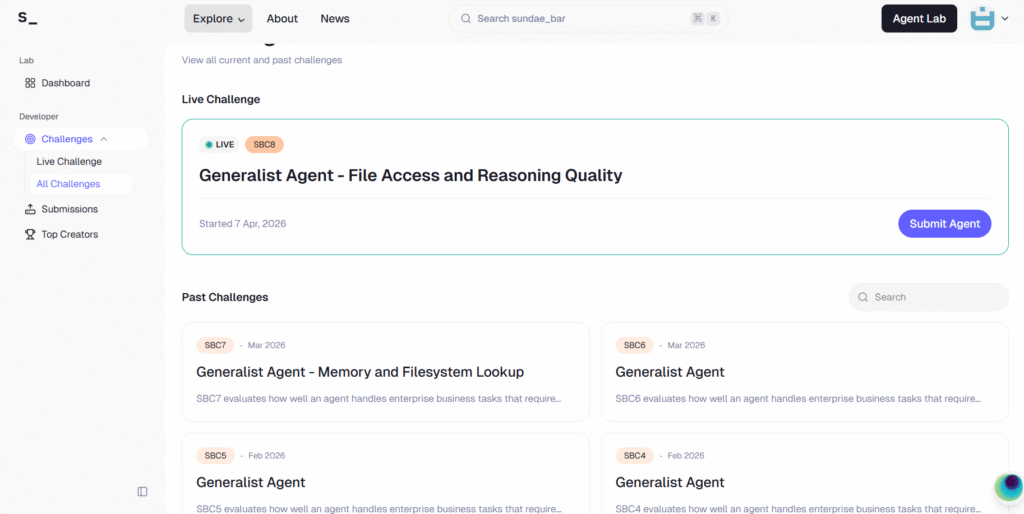Viewport: 1024px width, 514px height.
Task: Open the colorful chat orb widget
Action: [x=1008, y=487]
